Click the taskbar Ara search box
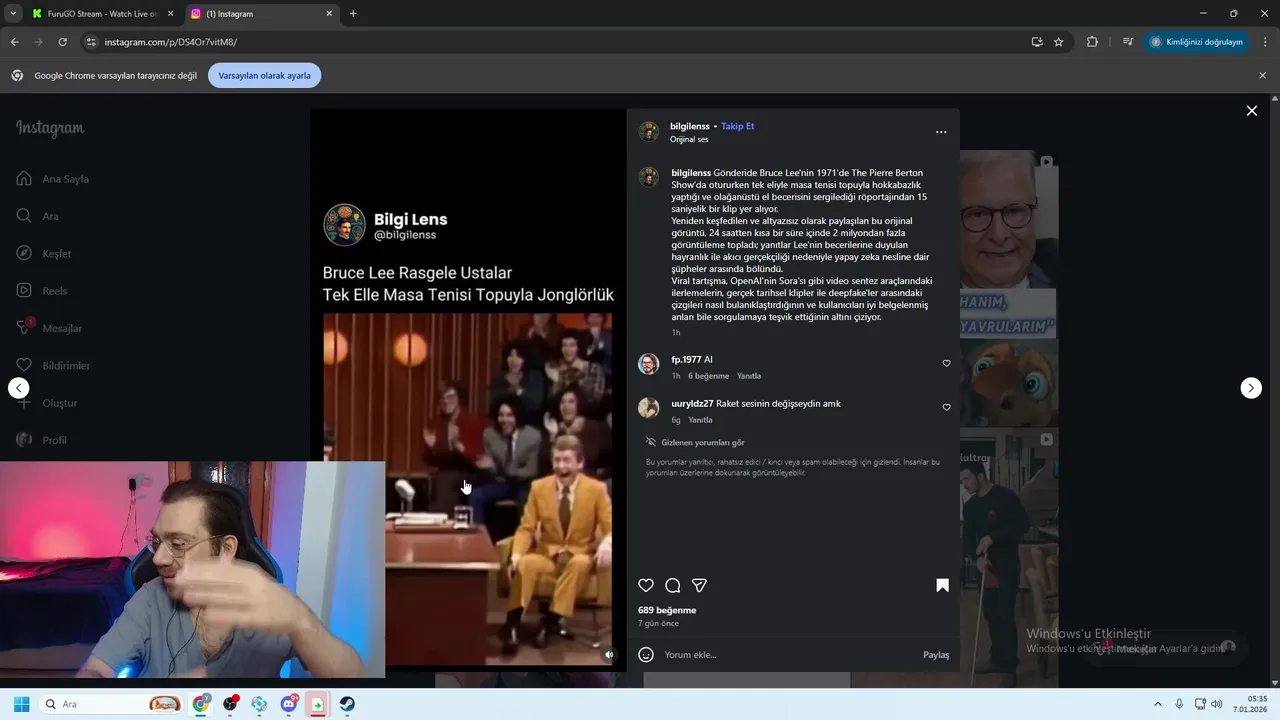The height and width of the screenshot is (720, 1280). pyautogui.click(x=112, y=704)
